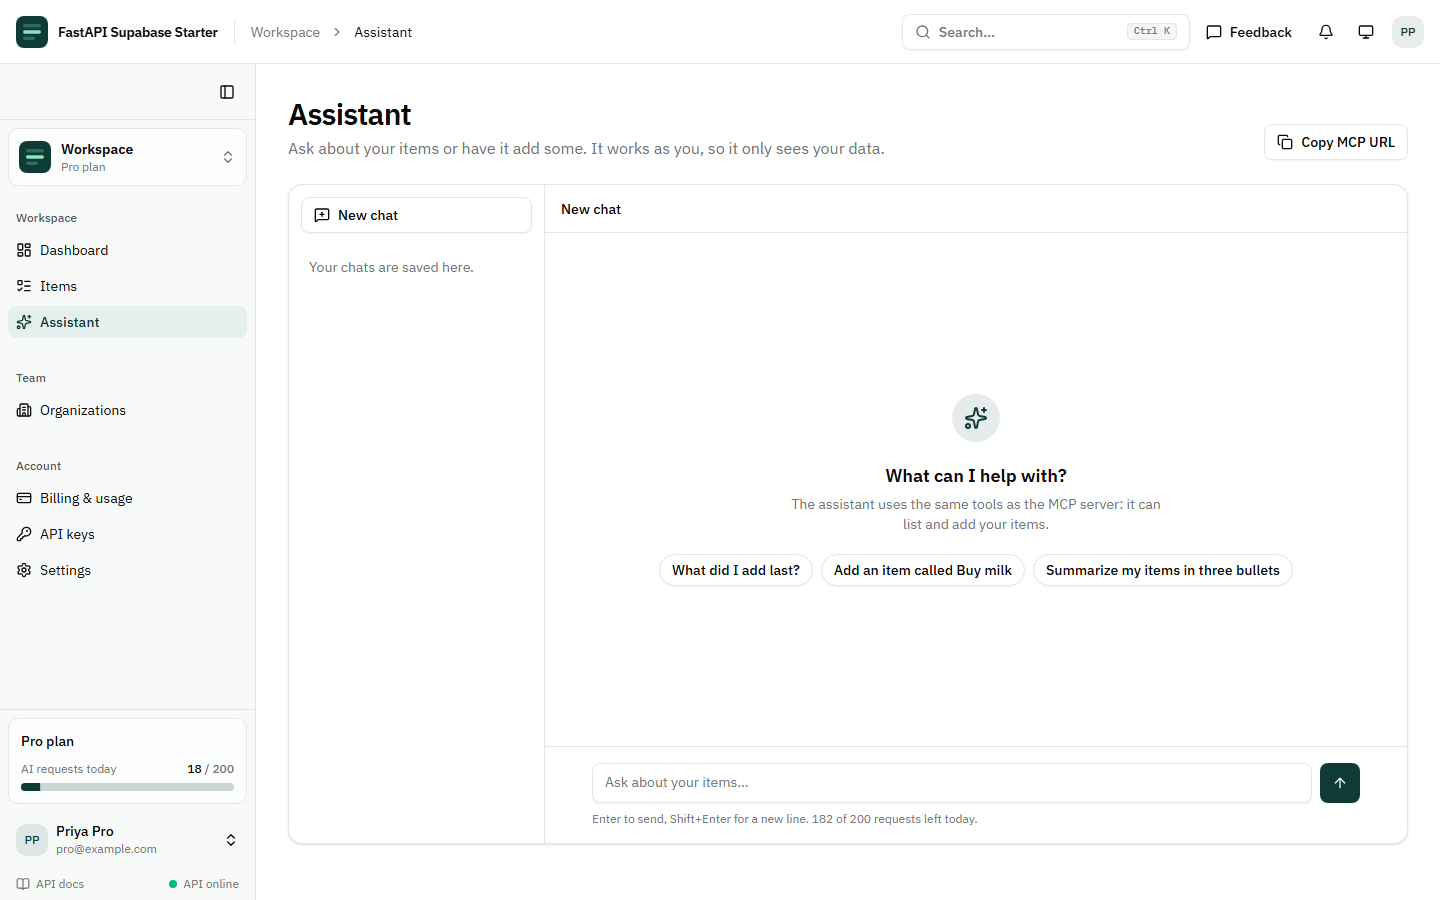Choose Summarize my items in three bullets
Image resolution: width=1440 pixels, height=900 pixels.
[1163, 570]
